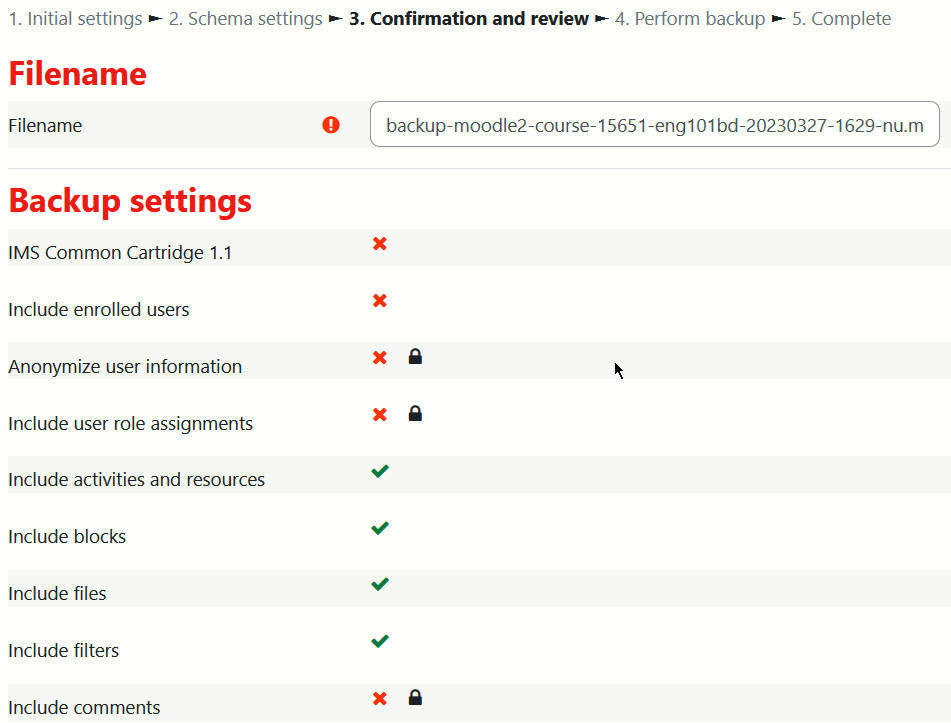The image size is (951, 723).
Task: Select step 3. Confirmation and review
Action: point(469,19)
